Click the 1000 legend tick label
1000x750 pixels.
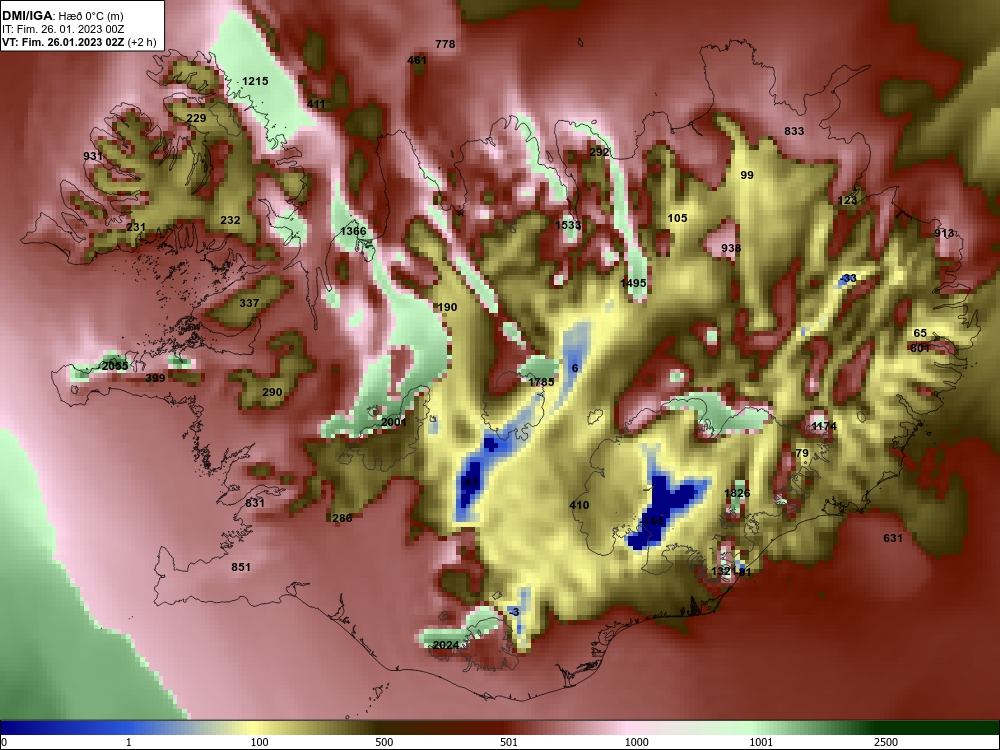636,742
